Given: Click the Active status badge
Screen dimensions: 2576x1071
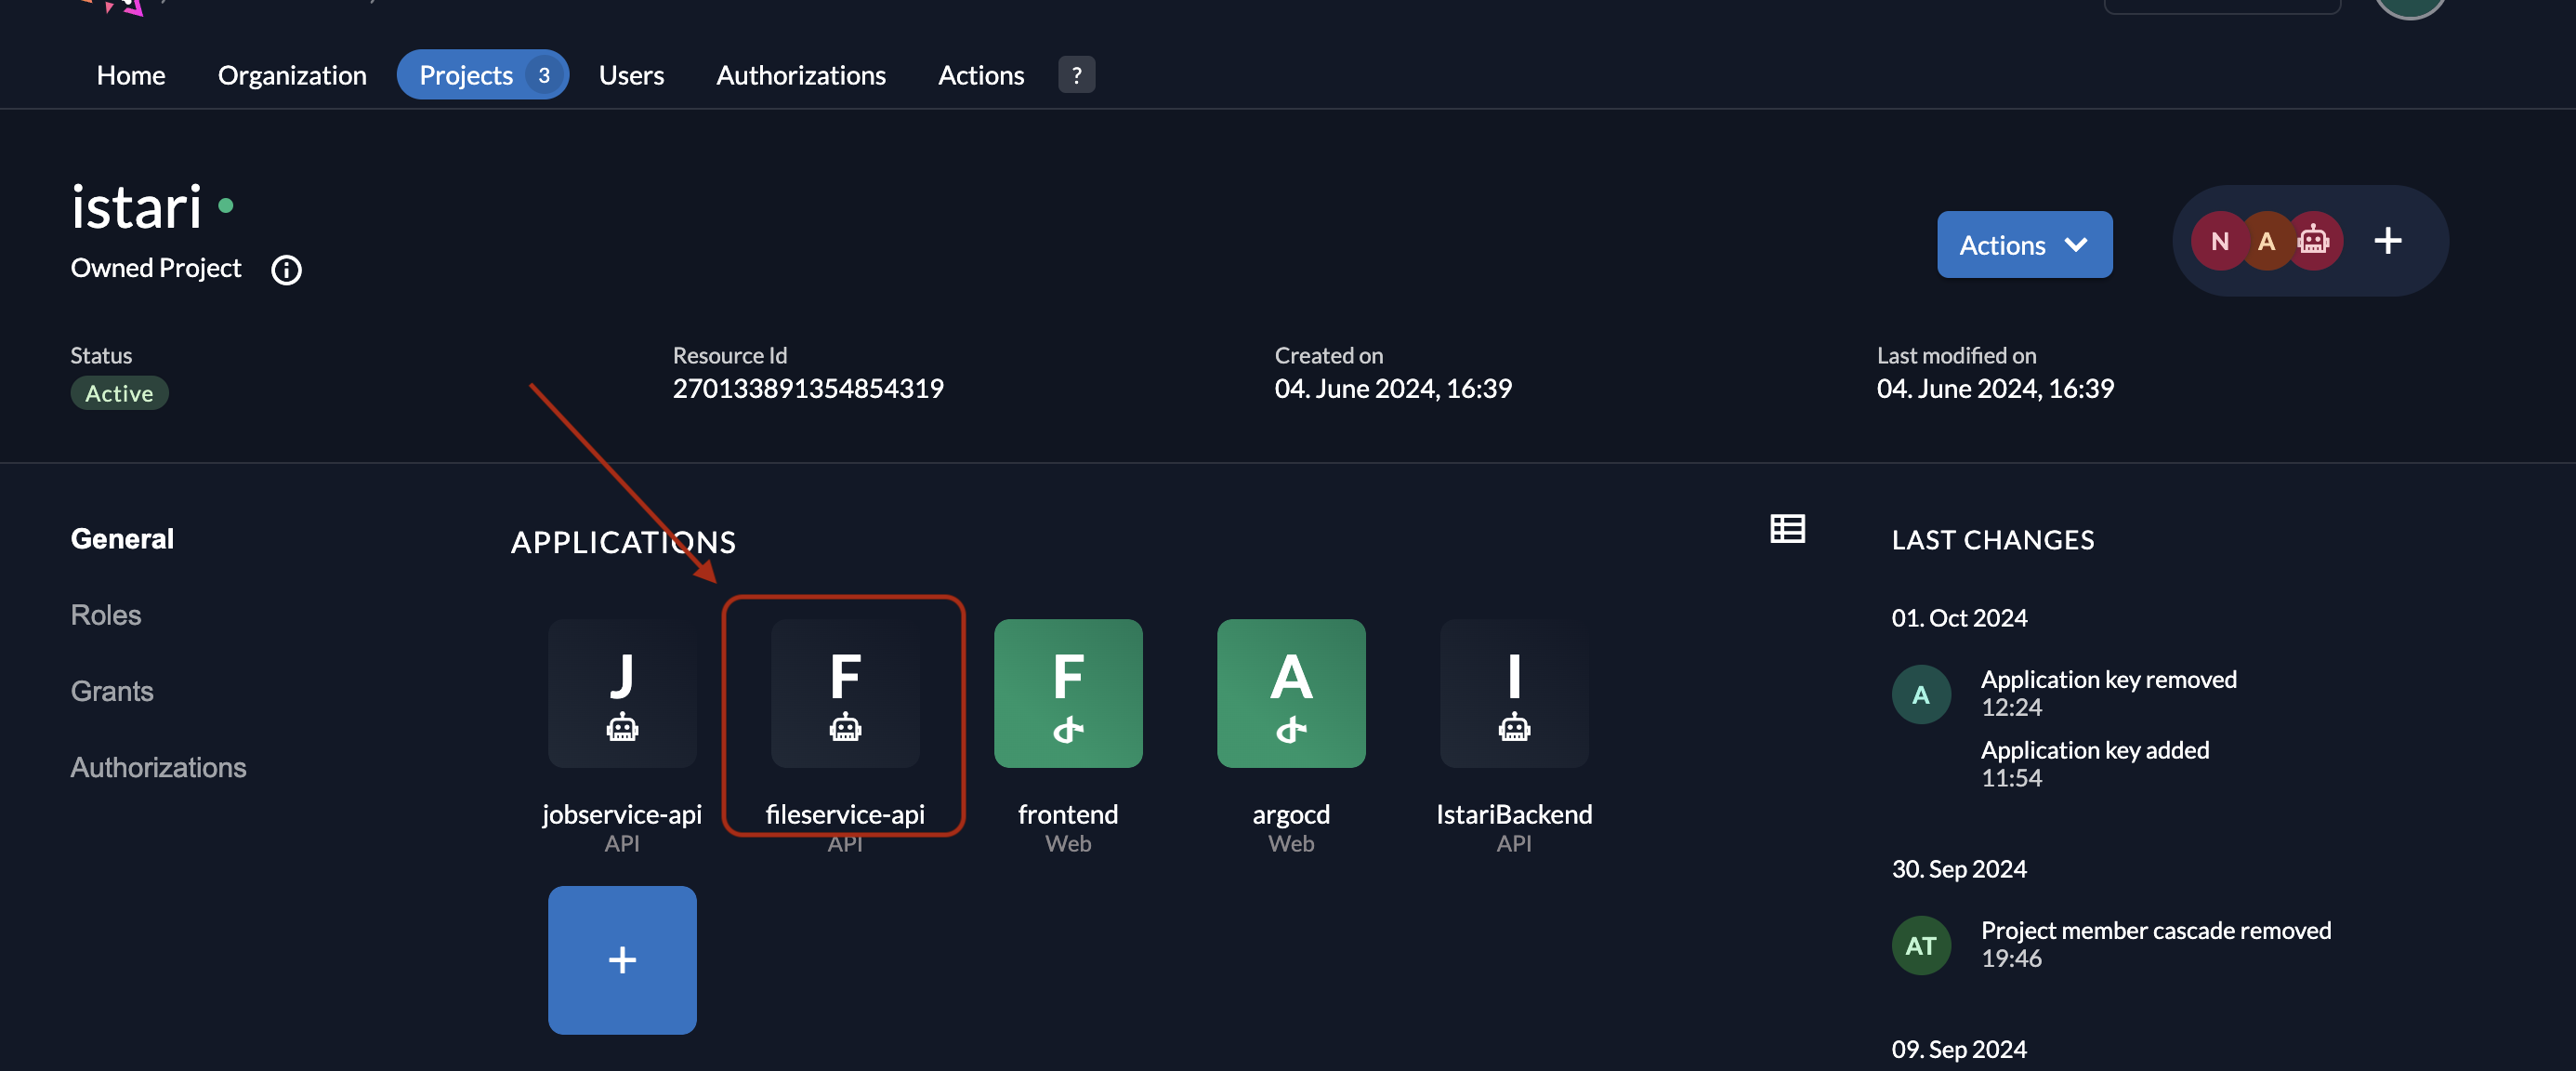Looking at the screenshot, I should click(x=119, y=392).
